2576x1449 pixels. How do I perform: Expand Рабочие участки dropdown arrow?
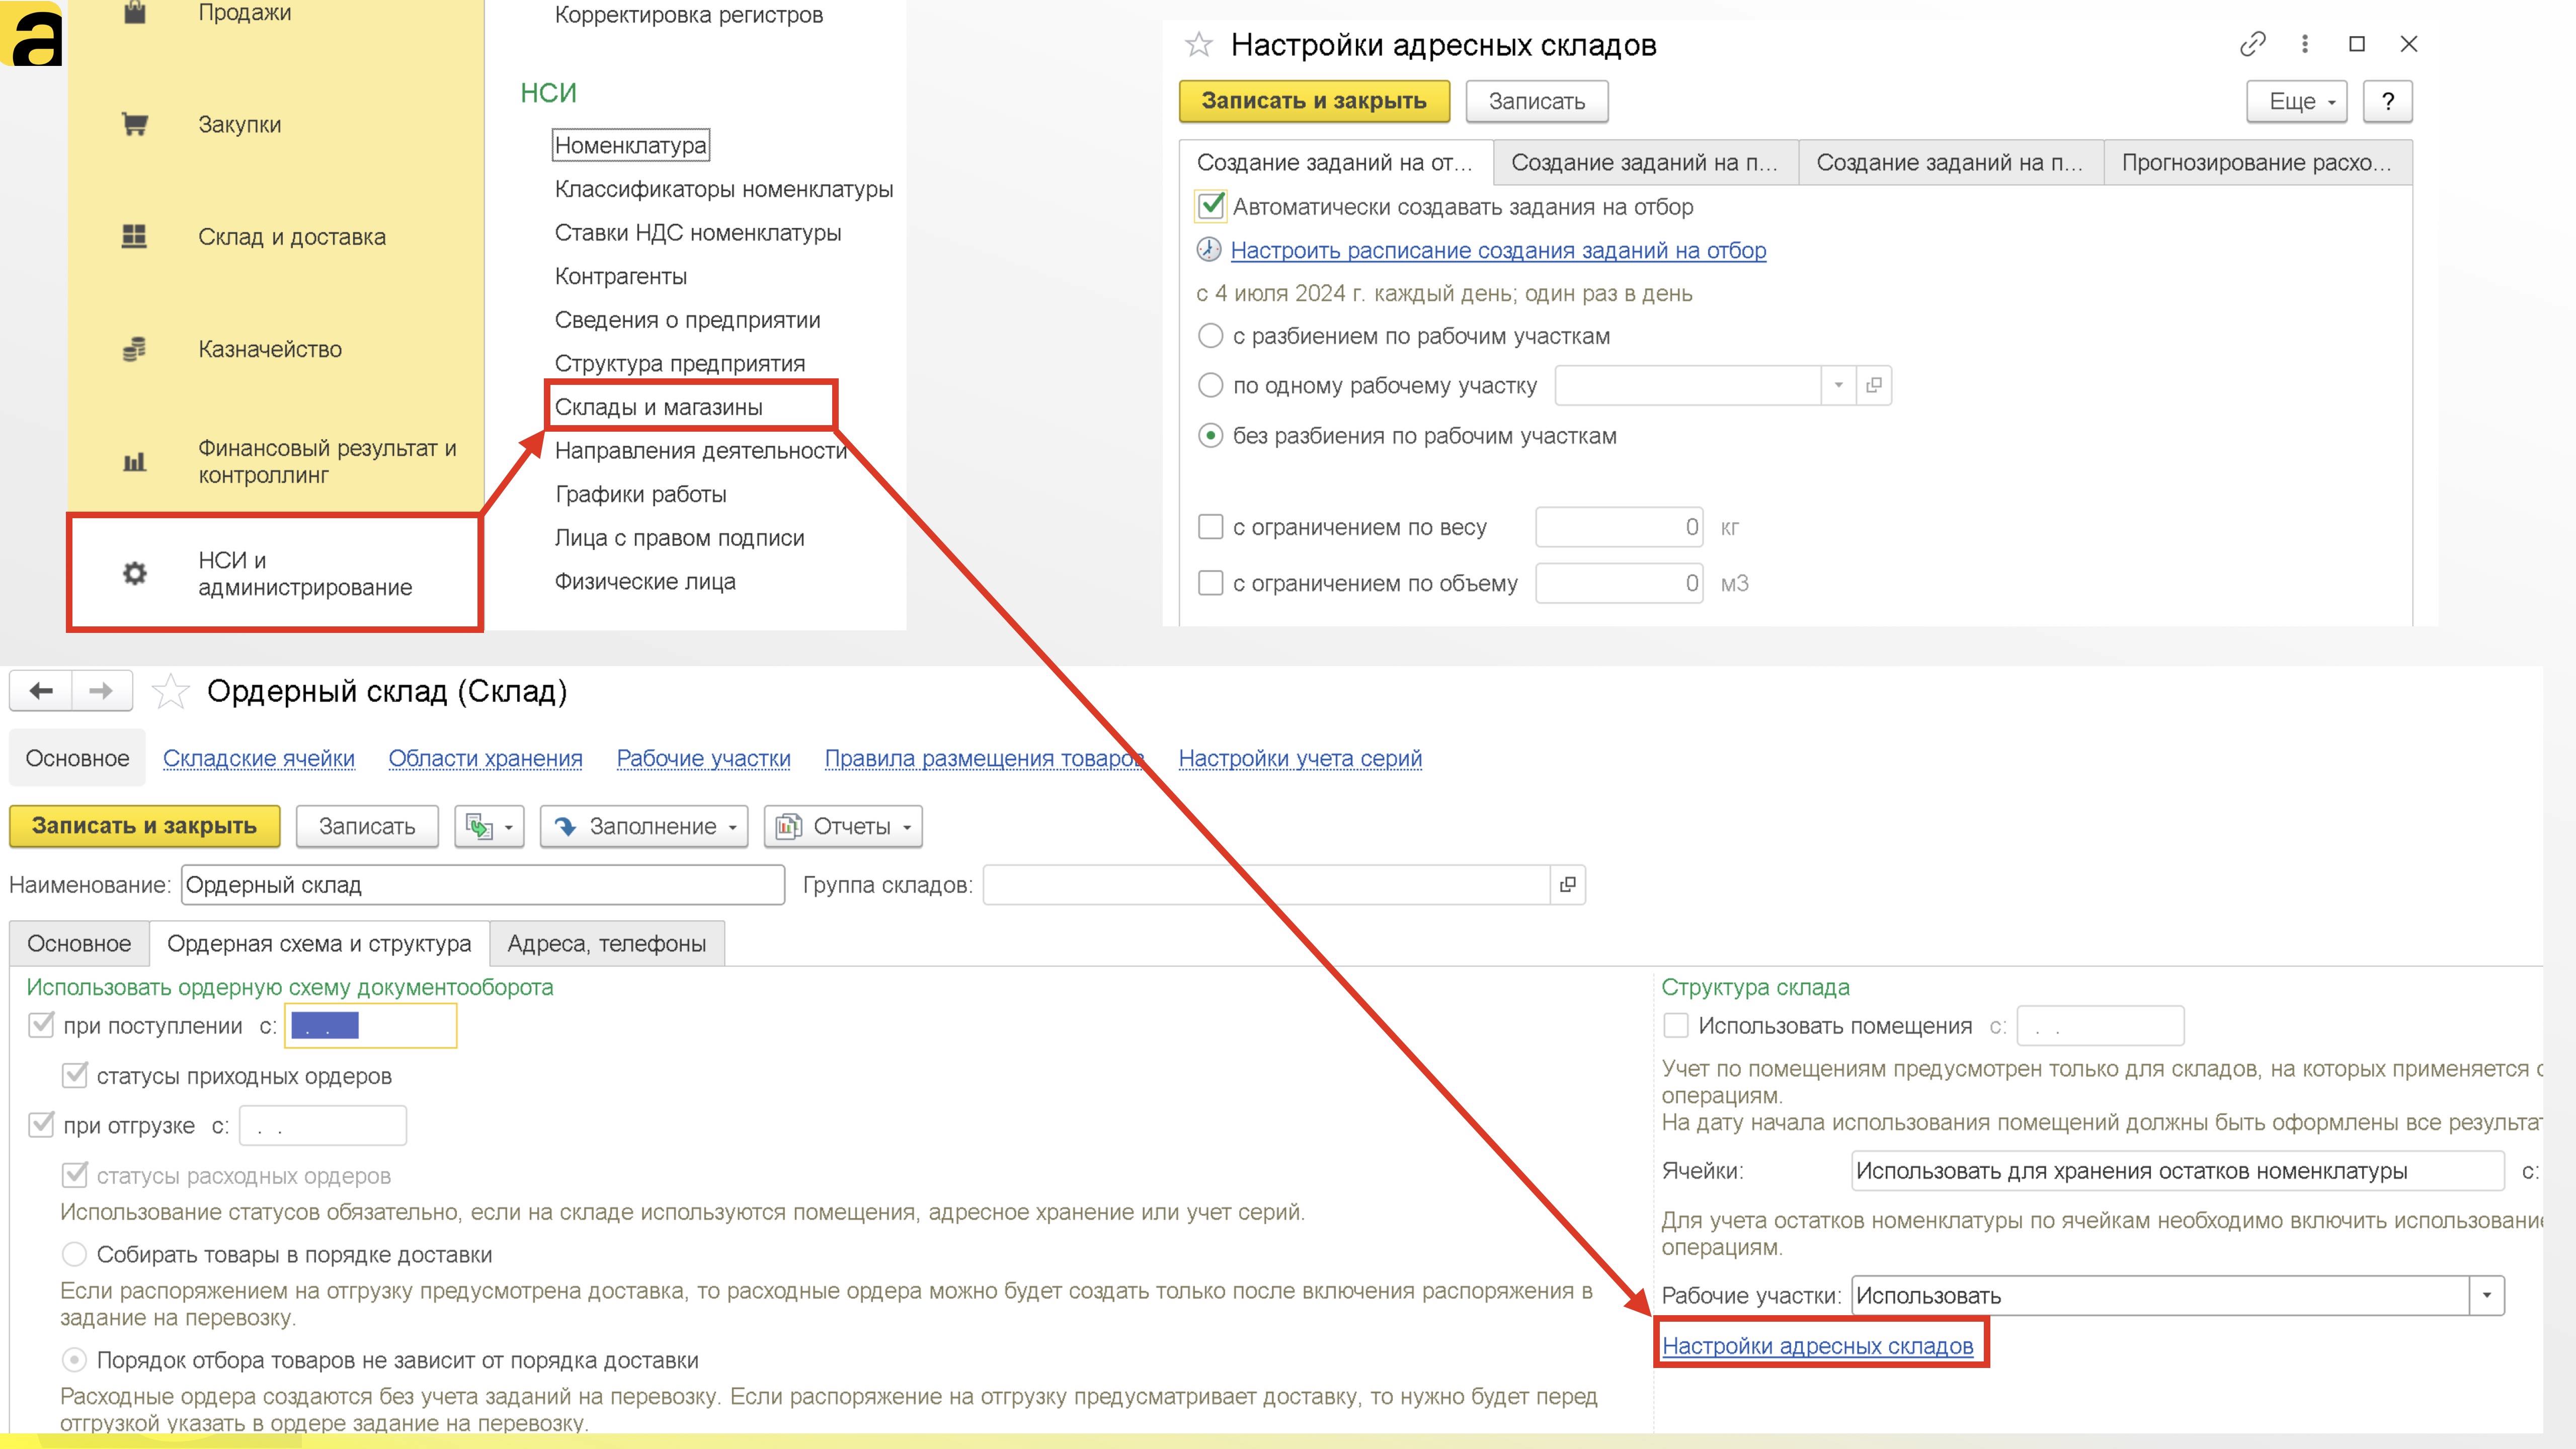coord(2487,1296)
